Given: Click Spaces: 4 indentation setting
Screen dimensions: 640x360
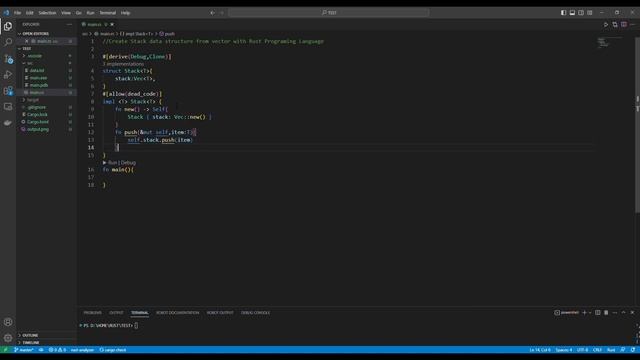Looking at the screenshot, I should click(564, 350).
